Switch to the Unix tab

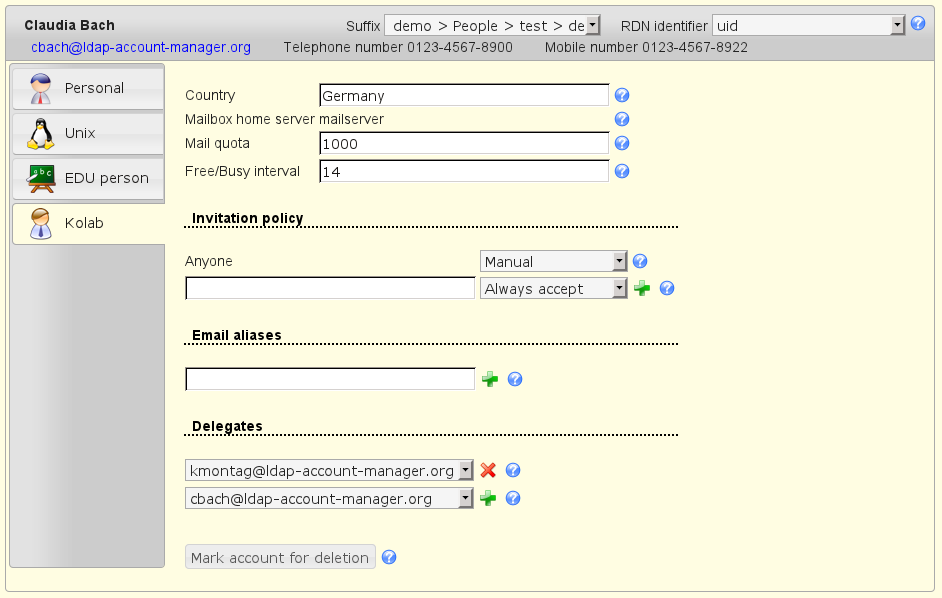pos(87,133)
